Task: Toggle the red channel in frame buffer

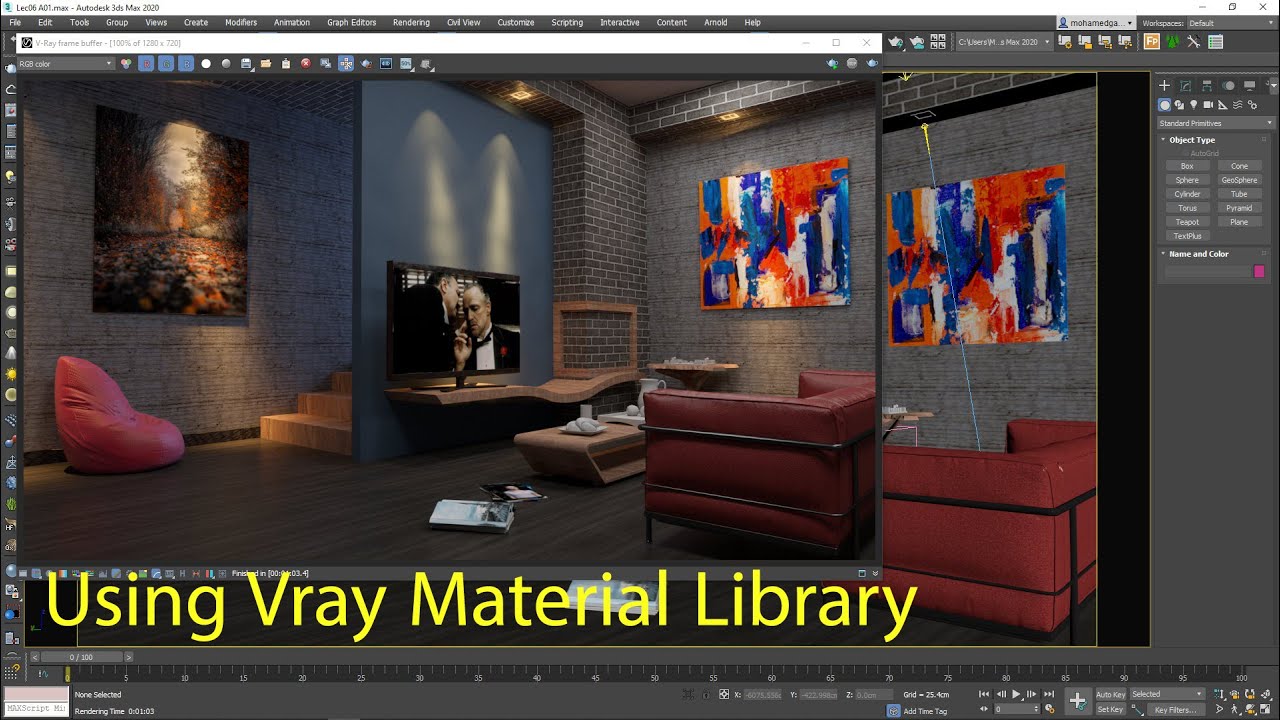Action: click(x=146, y=64)
